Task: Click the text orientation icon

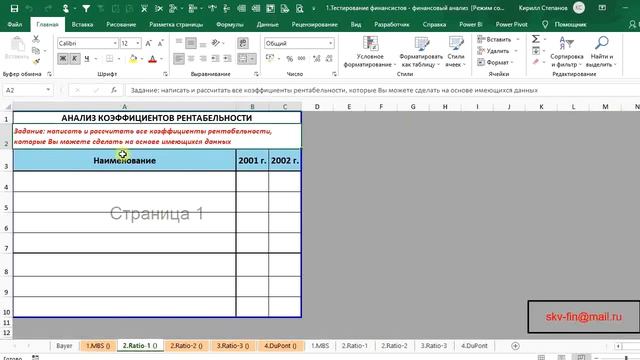Action: [216, 43]
